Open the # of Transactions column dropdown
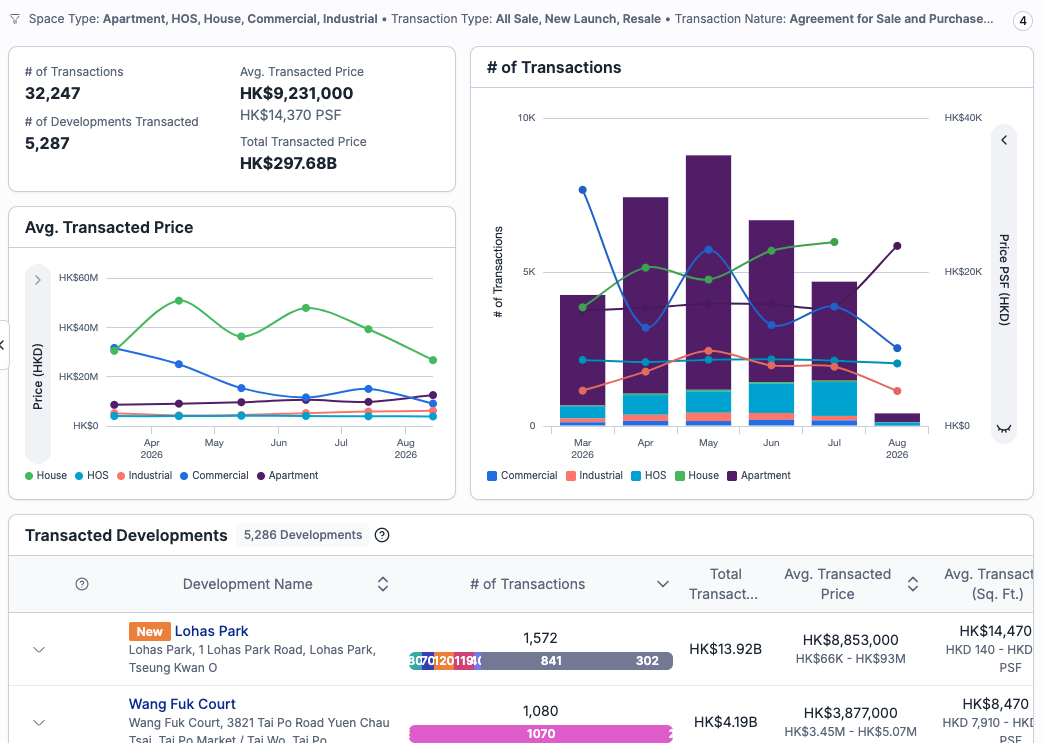The height and width of the screenshot is (743, 1043). [x=663, y=584]
